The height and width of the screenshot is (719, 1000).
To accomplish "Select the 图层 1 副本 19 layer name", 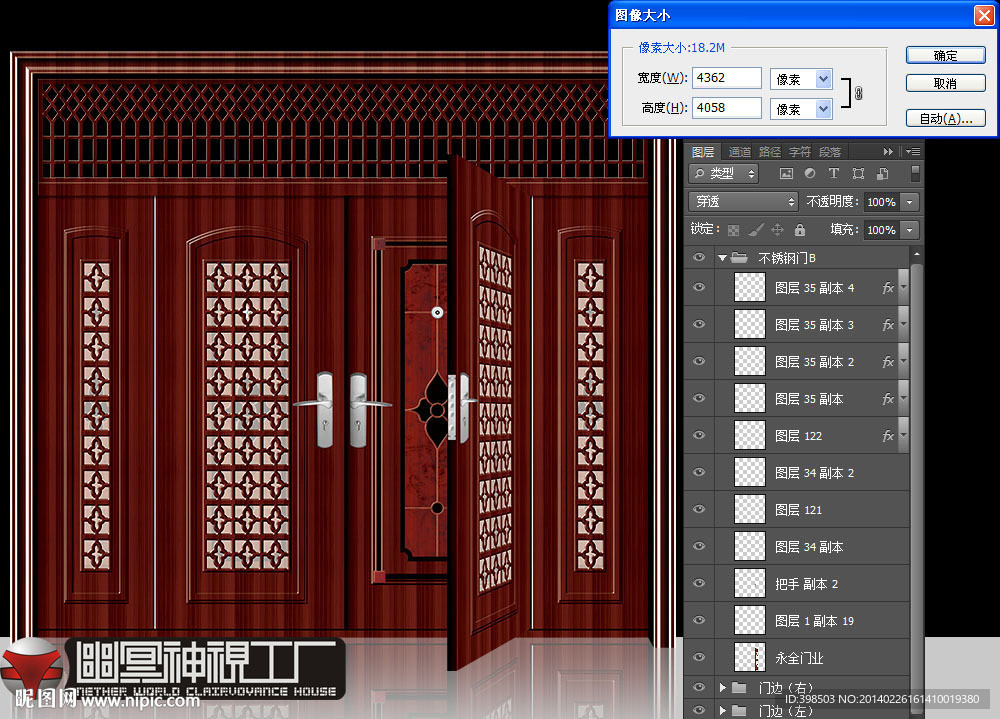I will coord(814,621).
